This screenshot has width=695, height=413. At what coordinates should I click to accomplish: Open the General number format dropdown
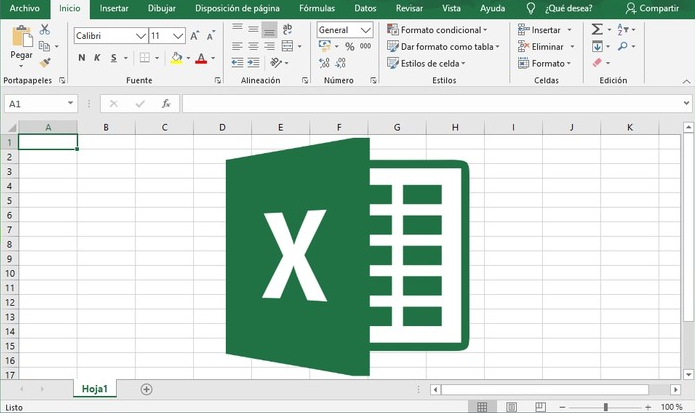pos(366,30)
